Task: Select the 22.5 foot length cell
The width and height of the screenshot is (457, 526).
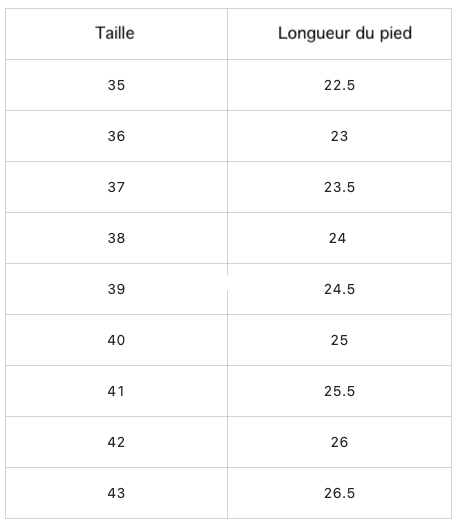Action: (339, 85)
